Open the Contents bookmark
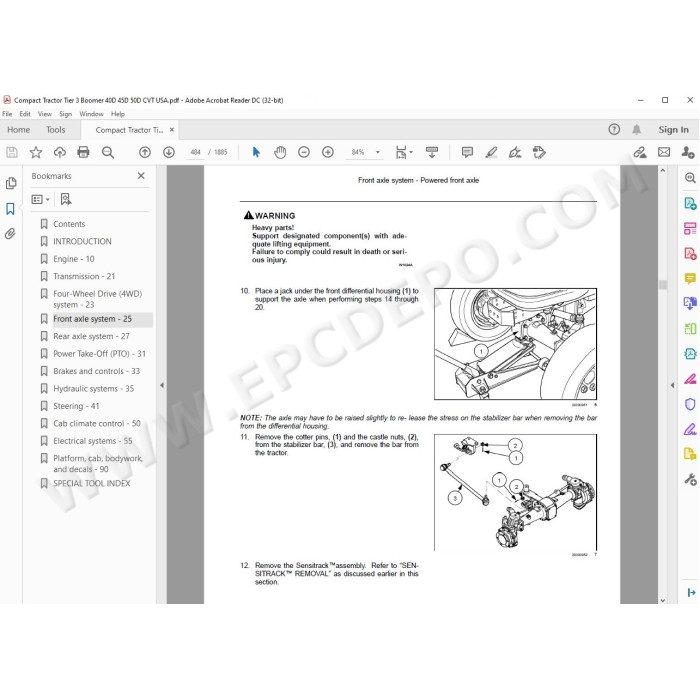Screen dimensions: 700x700 point(69,224)
